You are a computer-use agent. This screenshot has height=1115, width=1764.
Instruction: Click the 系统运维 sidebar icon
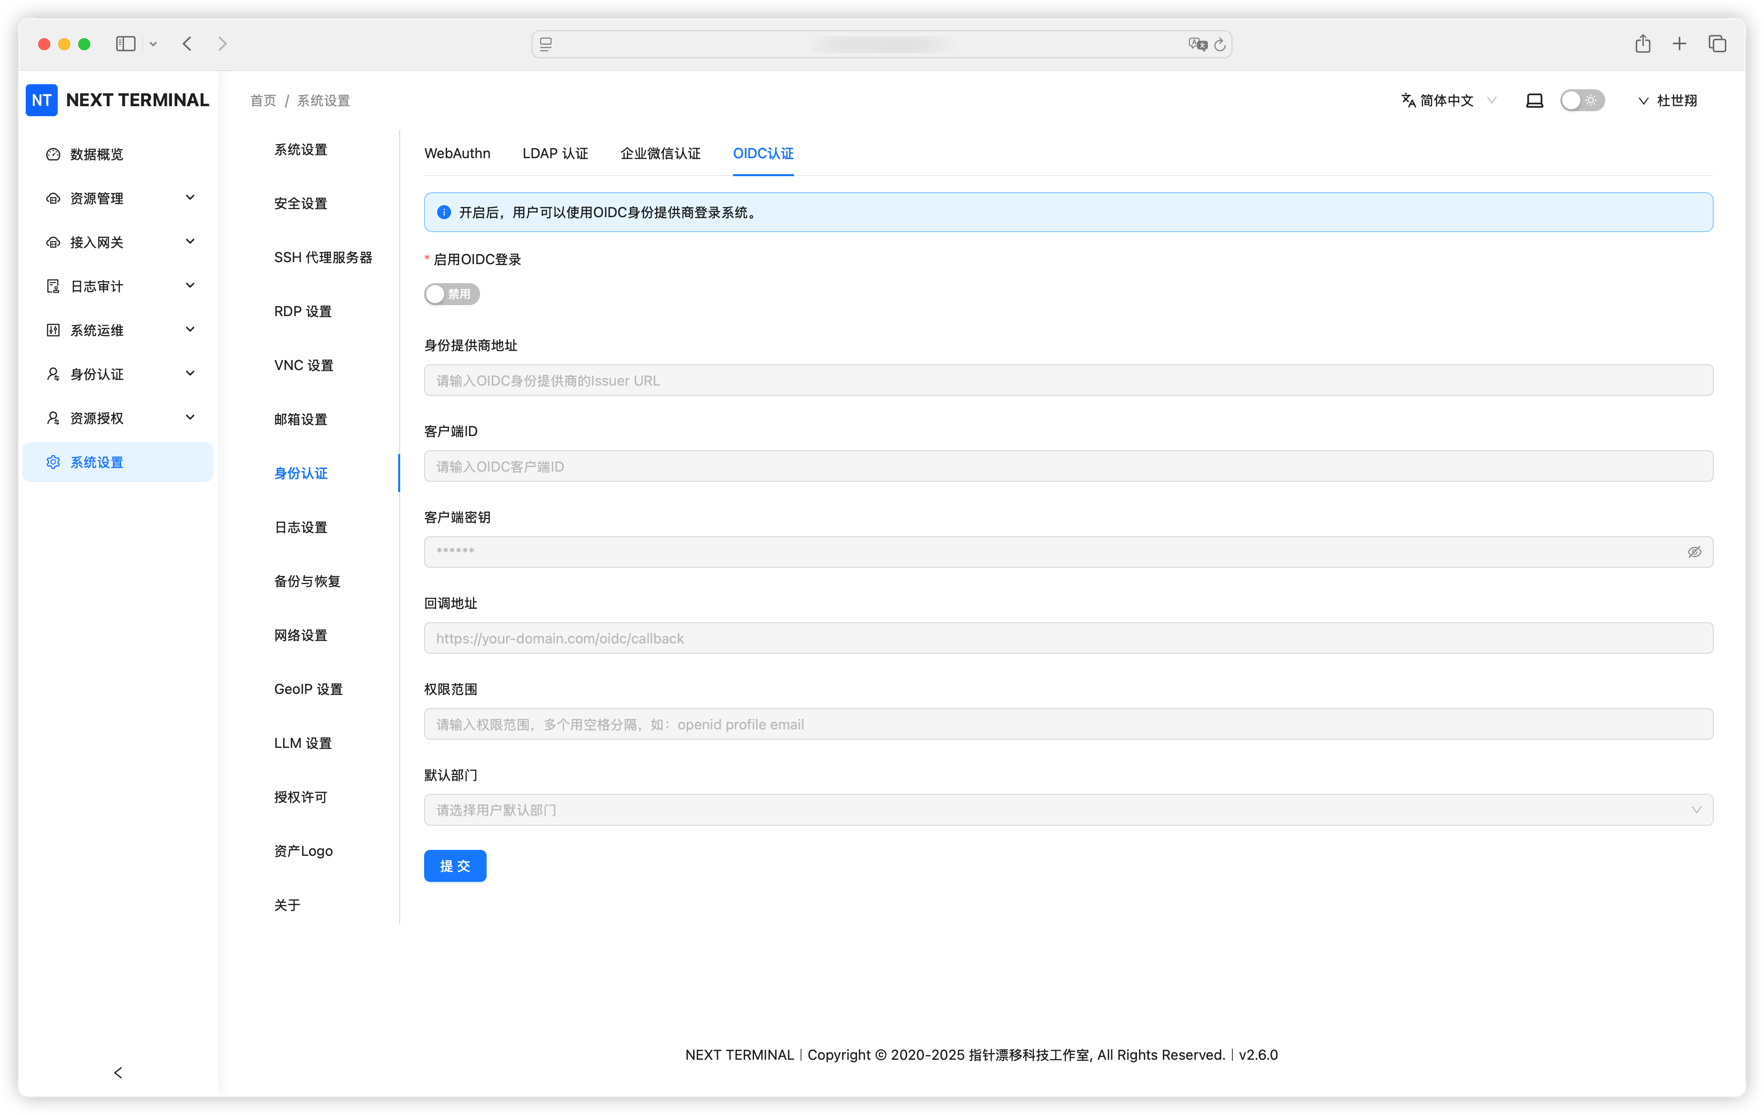(x=52, y=329)
